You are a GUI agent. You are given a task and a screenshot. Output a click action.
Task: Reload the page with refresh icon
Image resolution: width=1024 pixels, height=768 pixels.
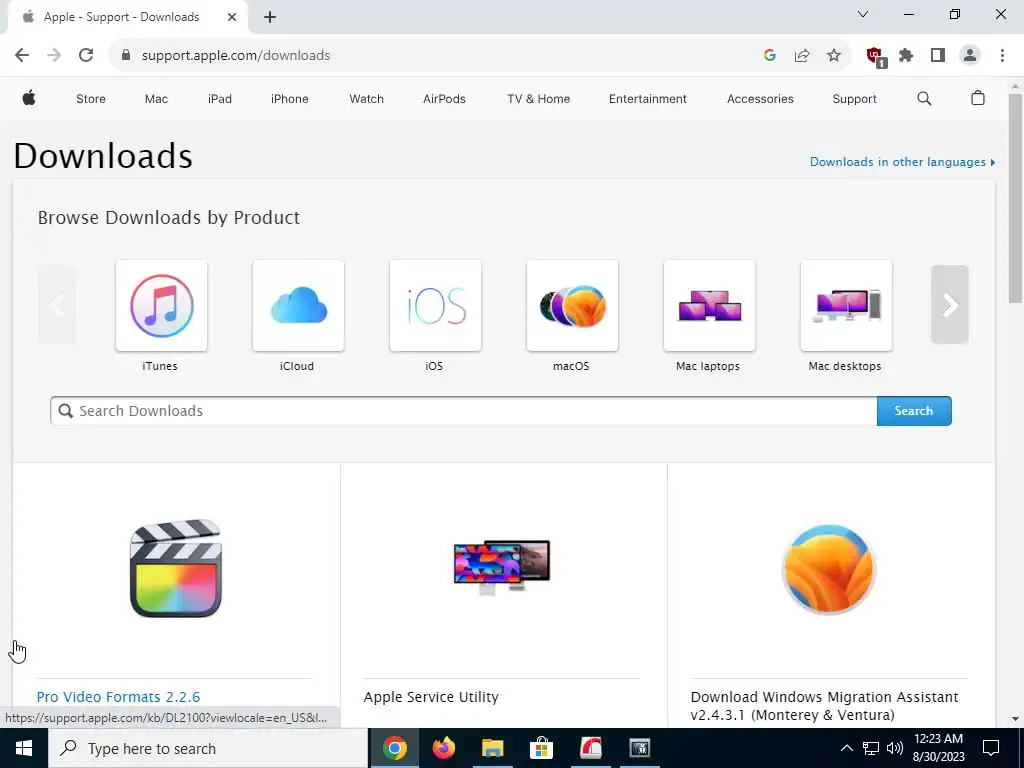pos(86,56)
